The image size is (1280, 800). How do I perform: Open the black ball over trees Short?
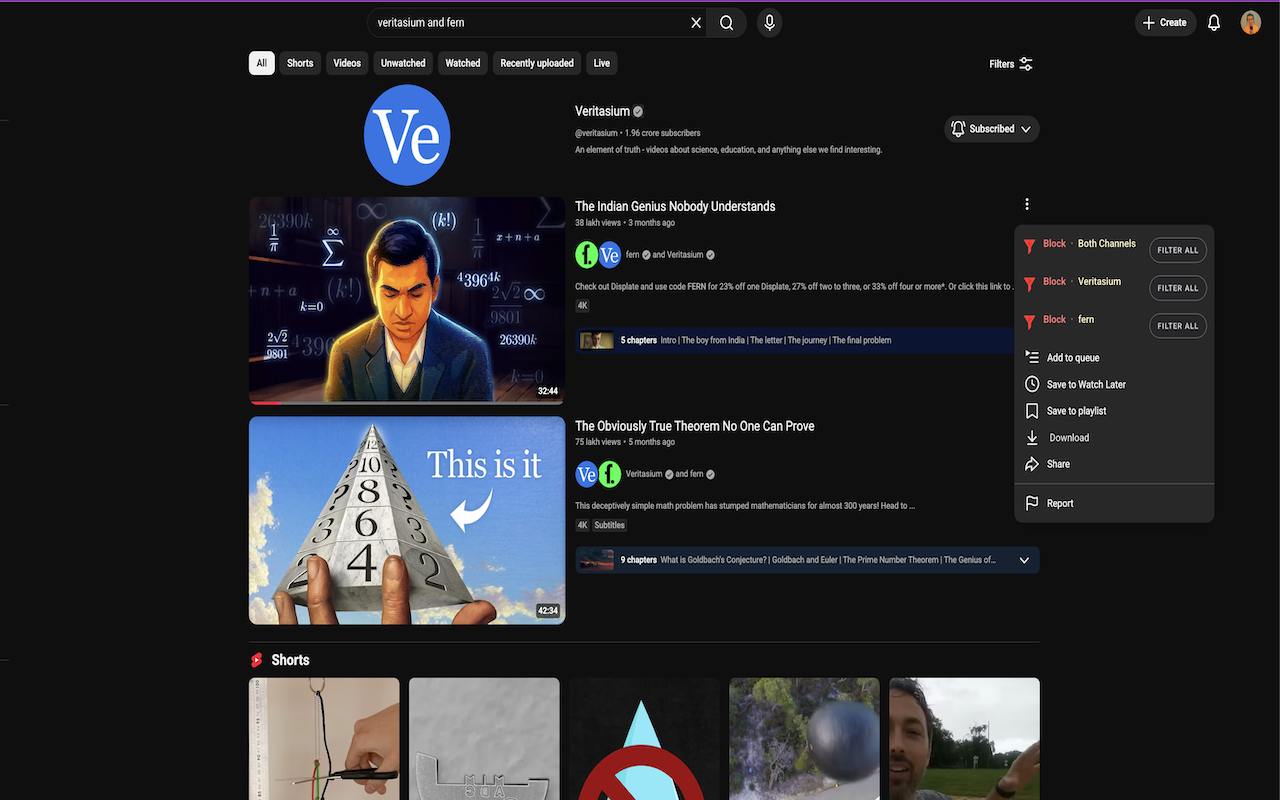coord(804,739)
